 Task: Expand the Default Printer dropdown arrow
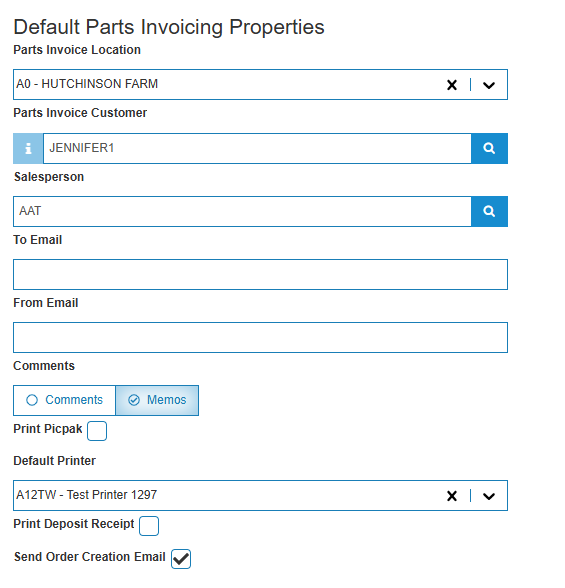[489, 496]
